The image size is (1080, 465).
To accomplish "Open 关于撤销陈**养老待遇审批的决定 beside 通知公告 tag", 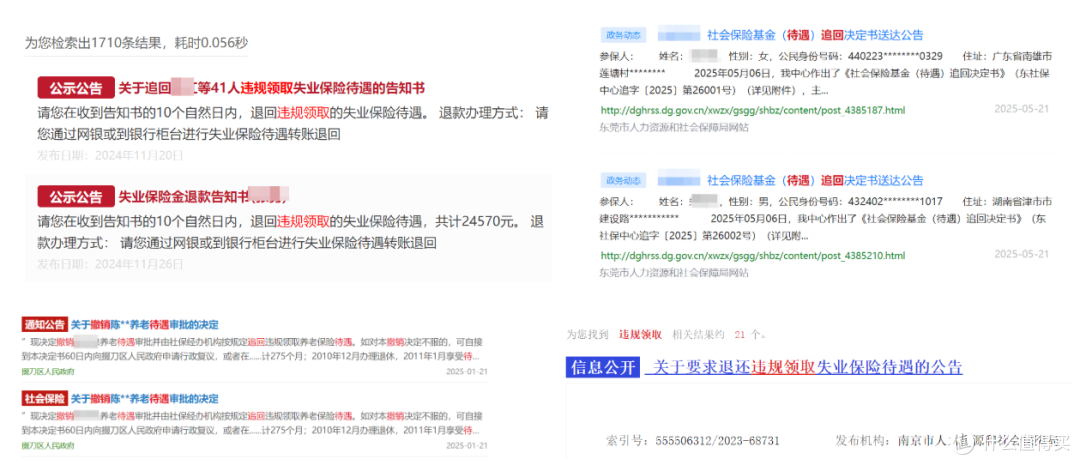I will tap(145, 324).
